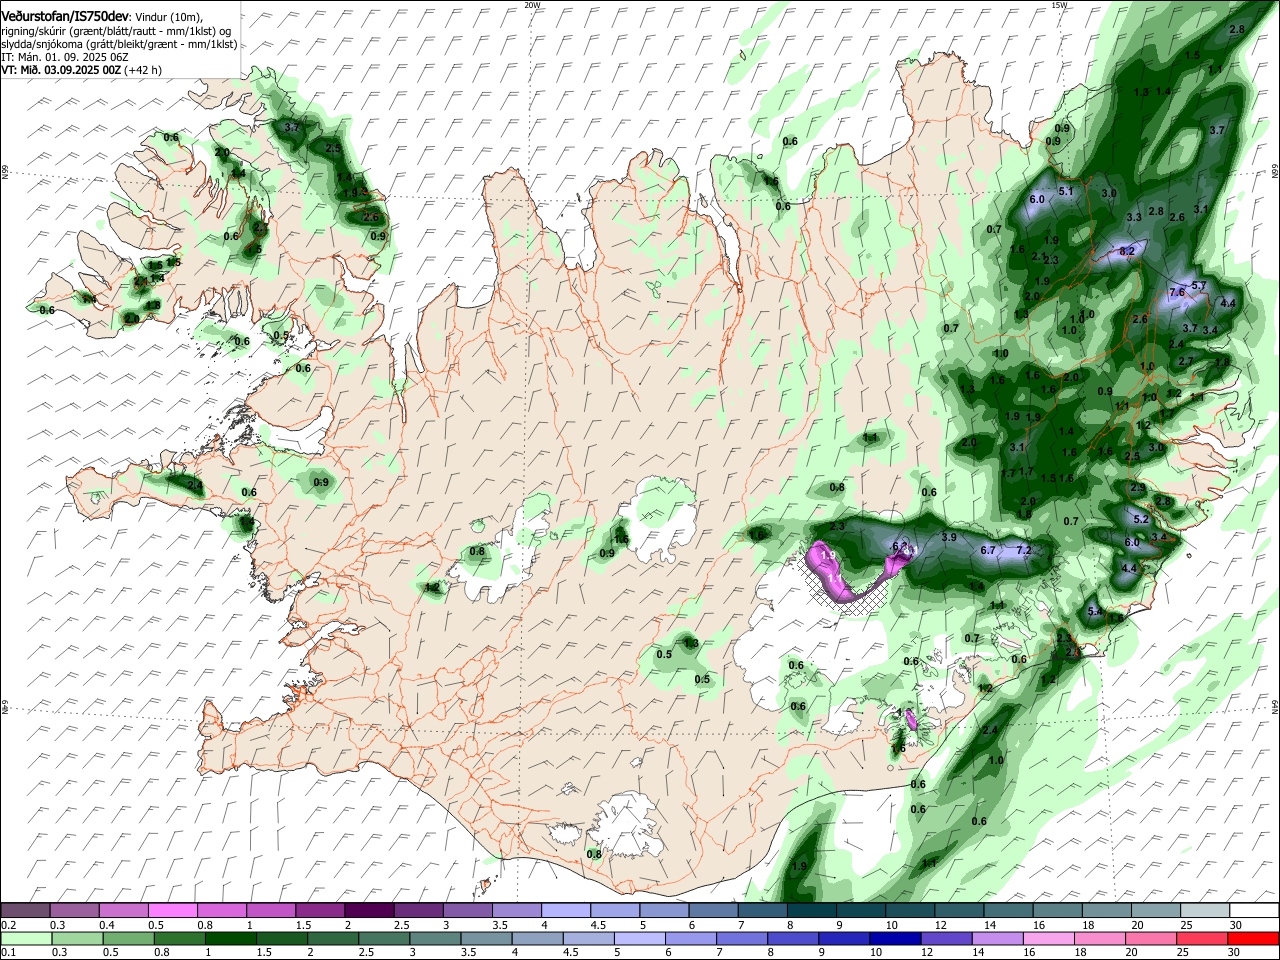This screenshot has width=1280, height=960.
Task: Click the 'VT: Mið. 03.09.2025 00Z (+42 h)' line
Action: [82, 70]
